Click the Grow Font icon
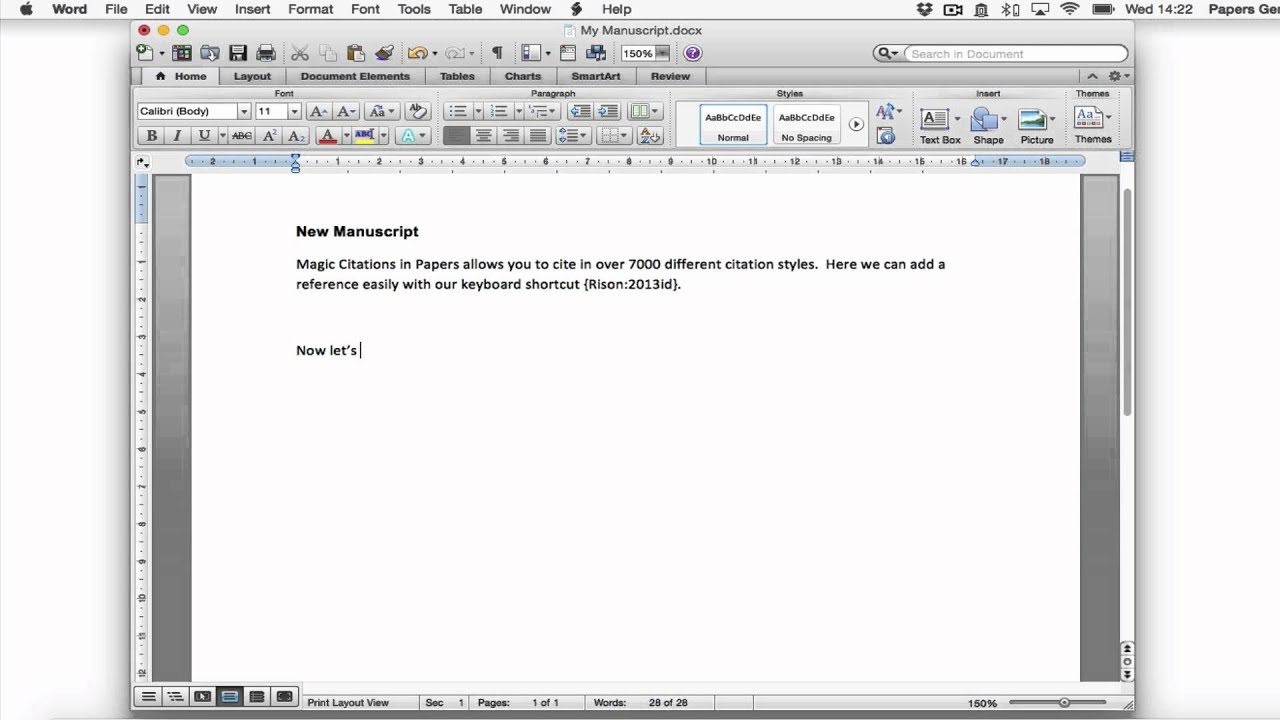The width and height of the screenshot is (1280, 720). point(318,111)
